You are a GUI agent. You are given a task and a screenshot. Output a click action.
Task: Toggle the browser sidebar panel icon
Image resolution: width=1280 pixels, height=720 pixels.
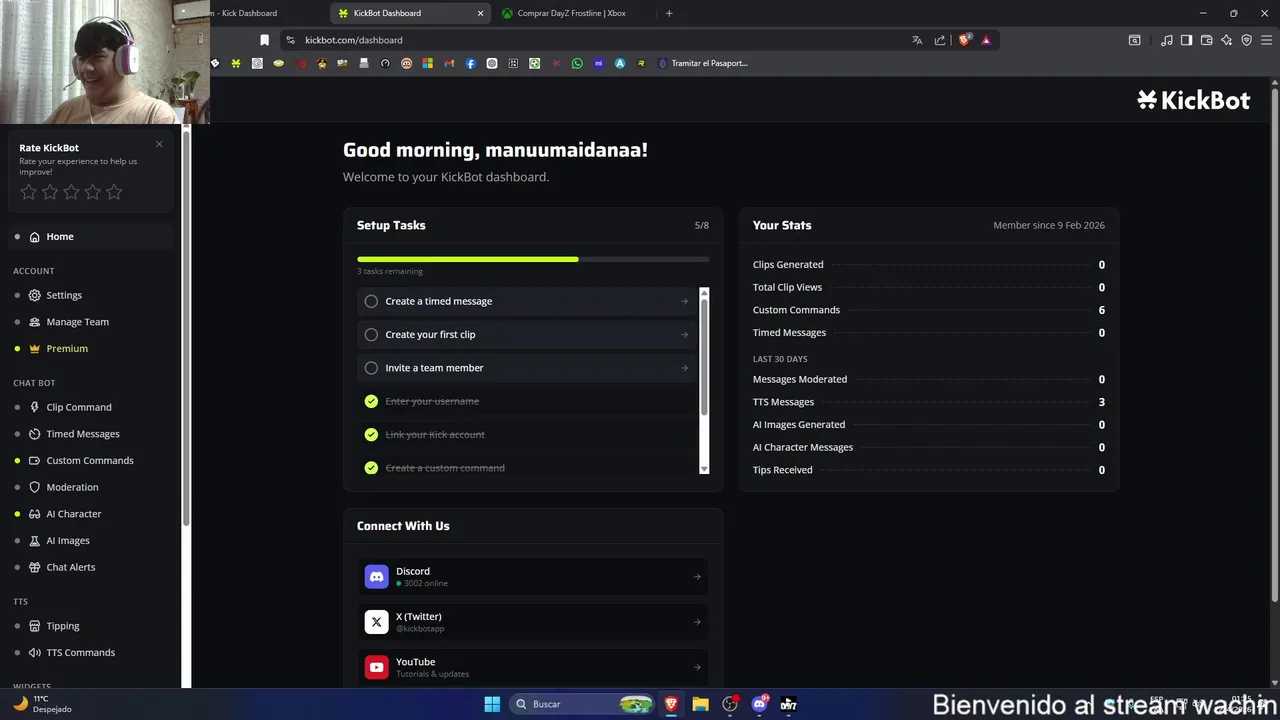pyautogui.click(x=1186, y=40)
